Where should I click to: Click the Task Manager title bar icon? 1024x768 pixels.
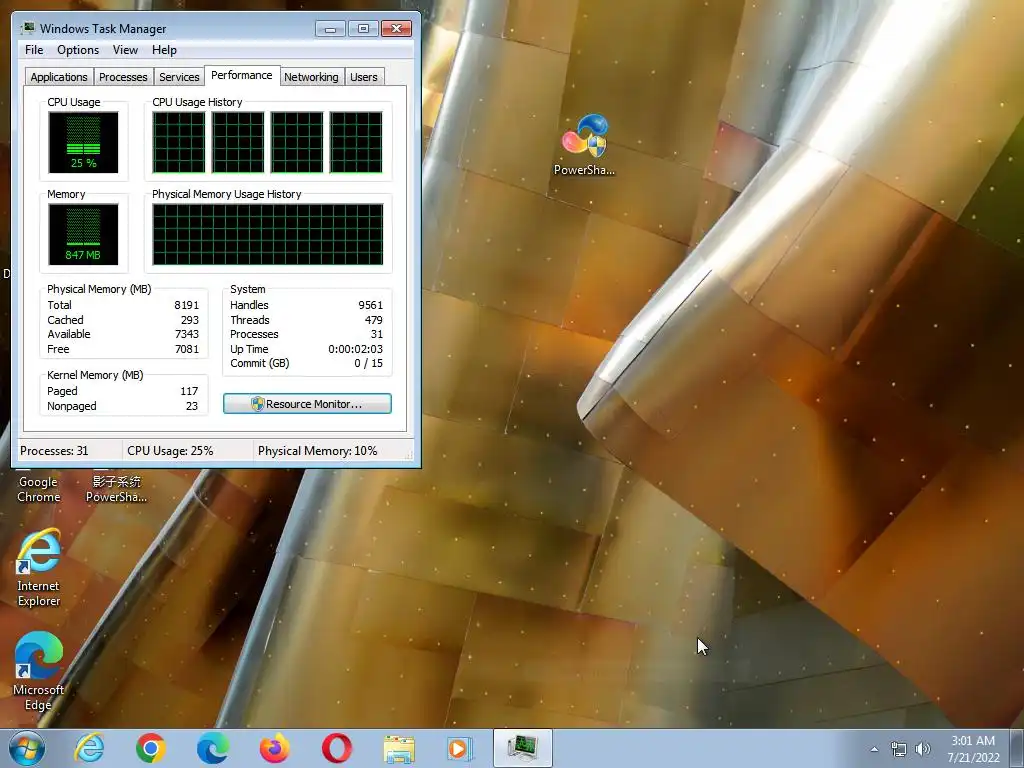27,28
